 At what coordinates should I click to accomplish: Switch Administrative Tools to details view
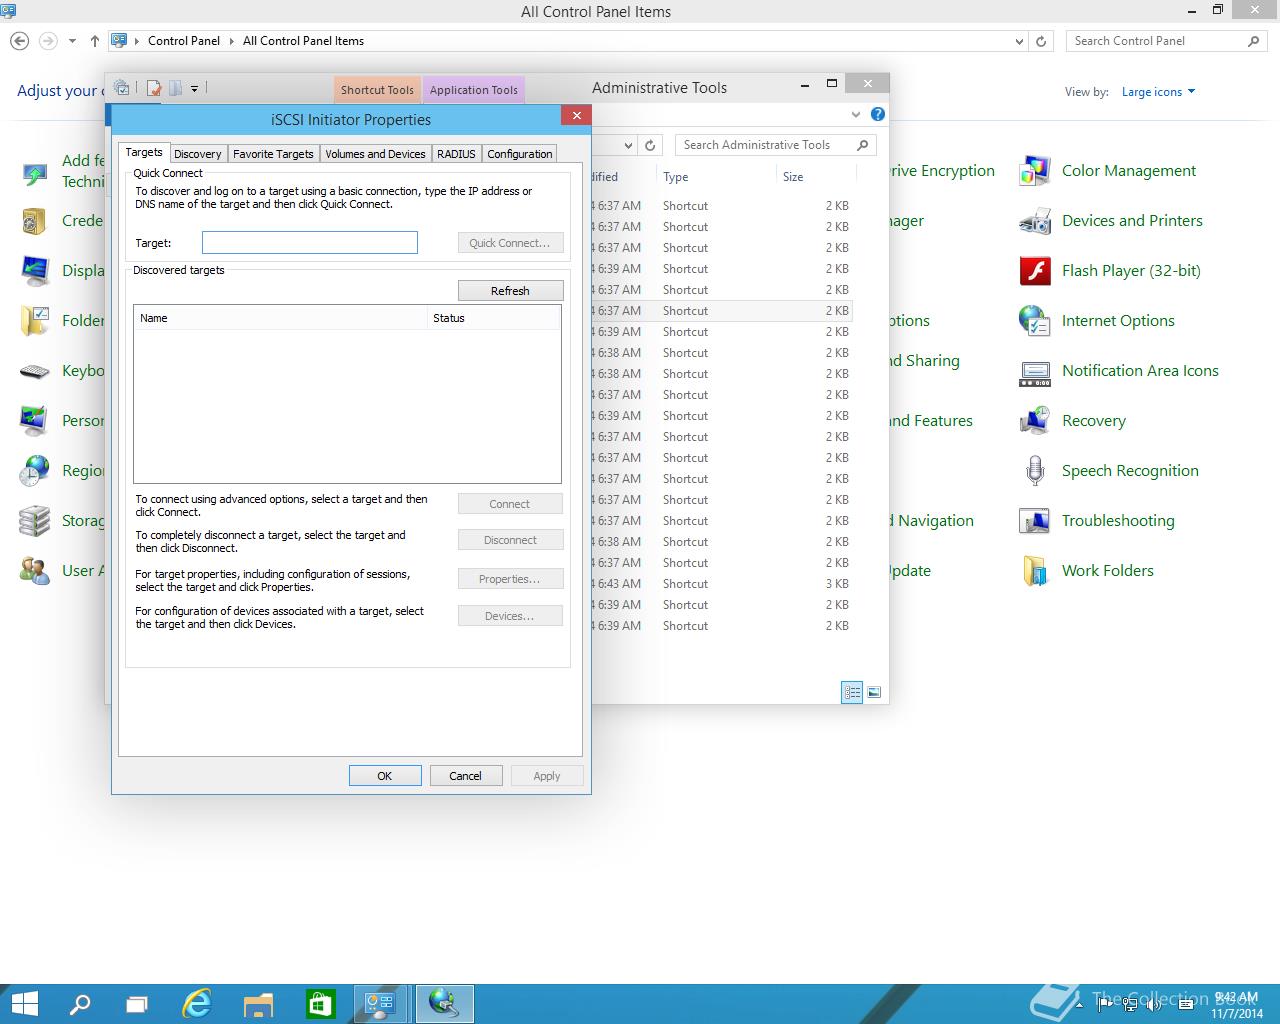point(852,692)
